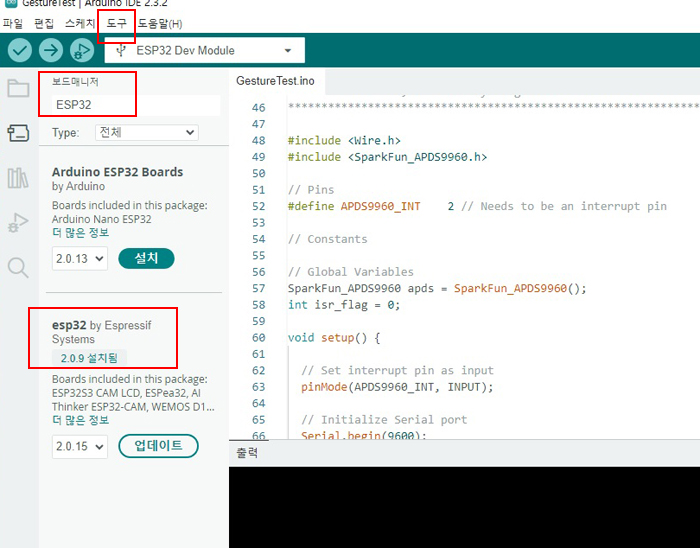Click the // Constants comment line
This screenshot has height=548, width=700.
328,239
